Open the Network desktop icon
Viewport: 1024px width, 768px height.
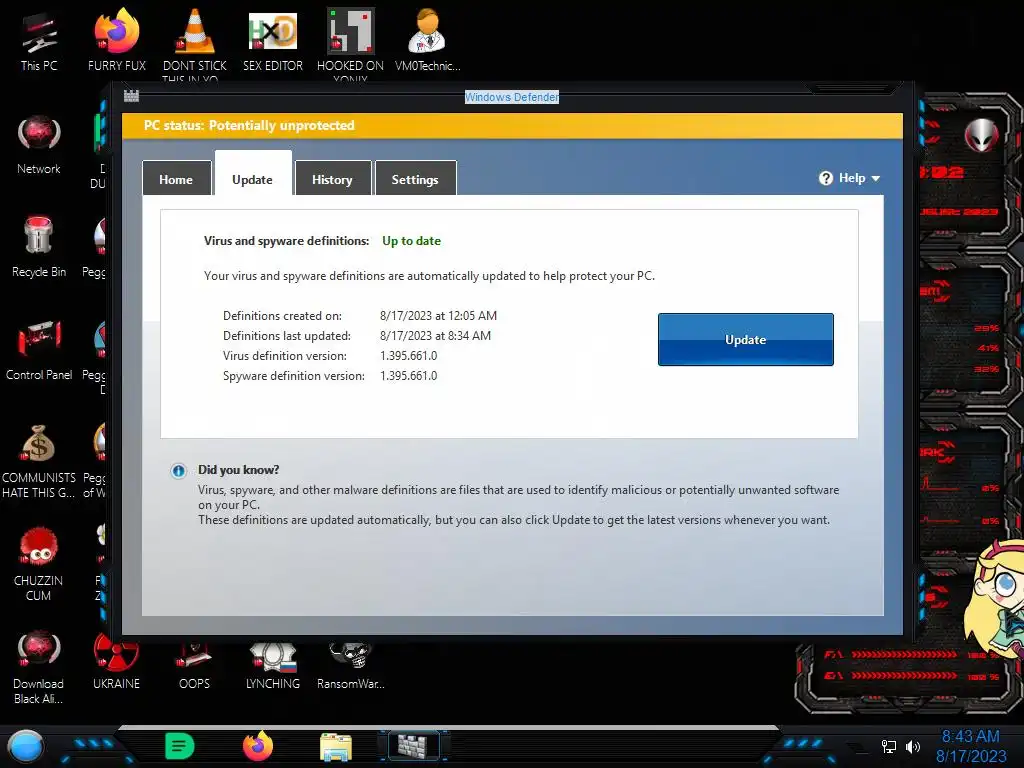point(39,145)
